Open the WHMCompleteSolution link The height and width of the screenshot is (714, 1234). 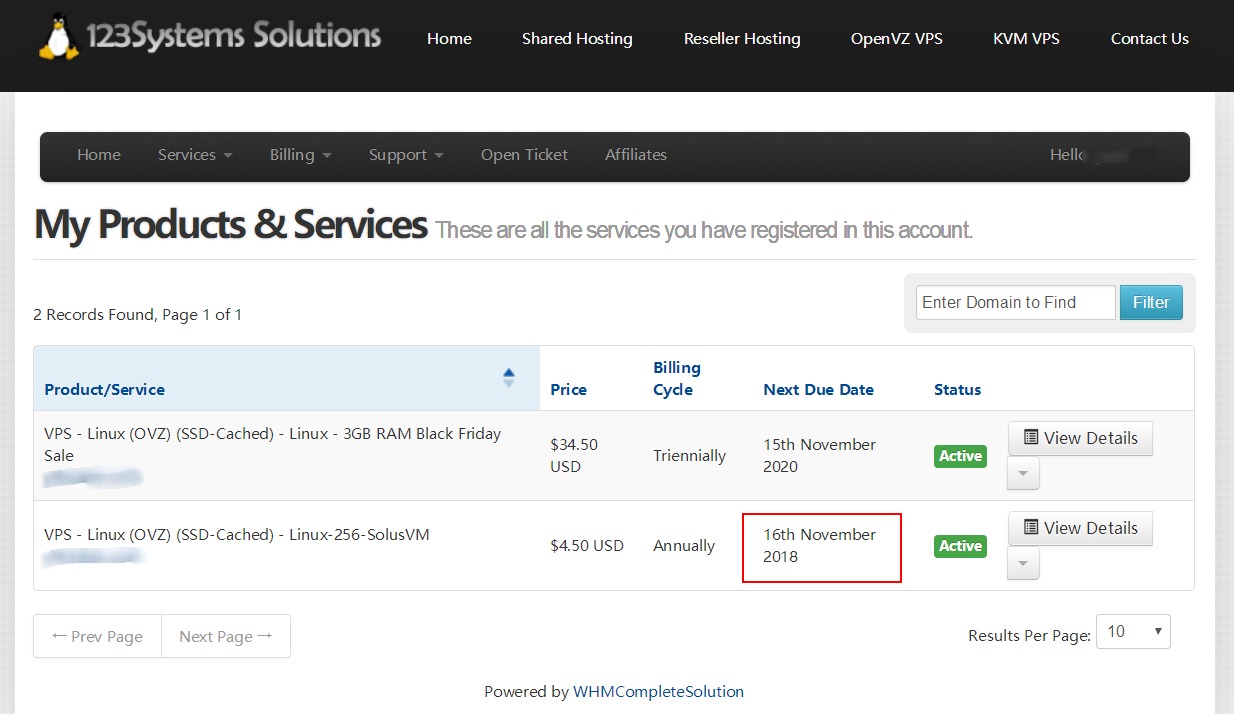[x=658, y=691]
